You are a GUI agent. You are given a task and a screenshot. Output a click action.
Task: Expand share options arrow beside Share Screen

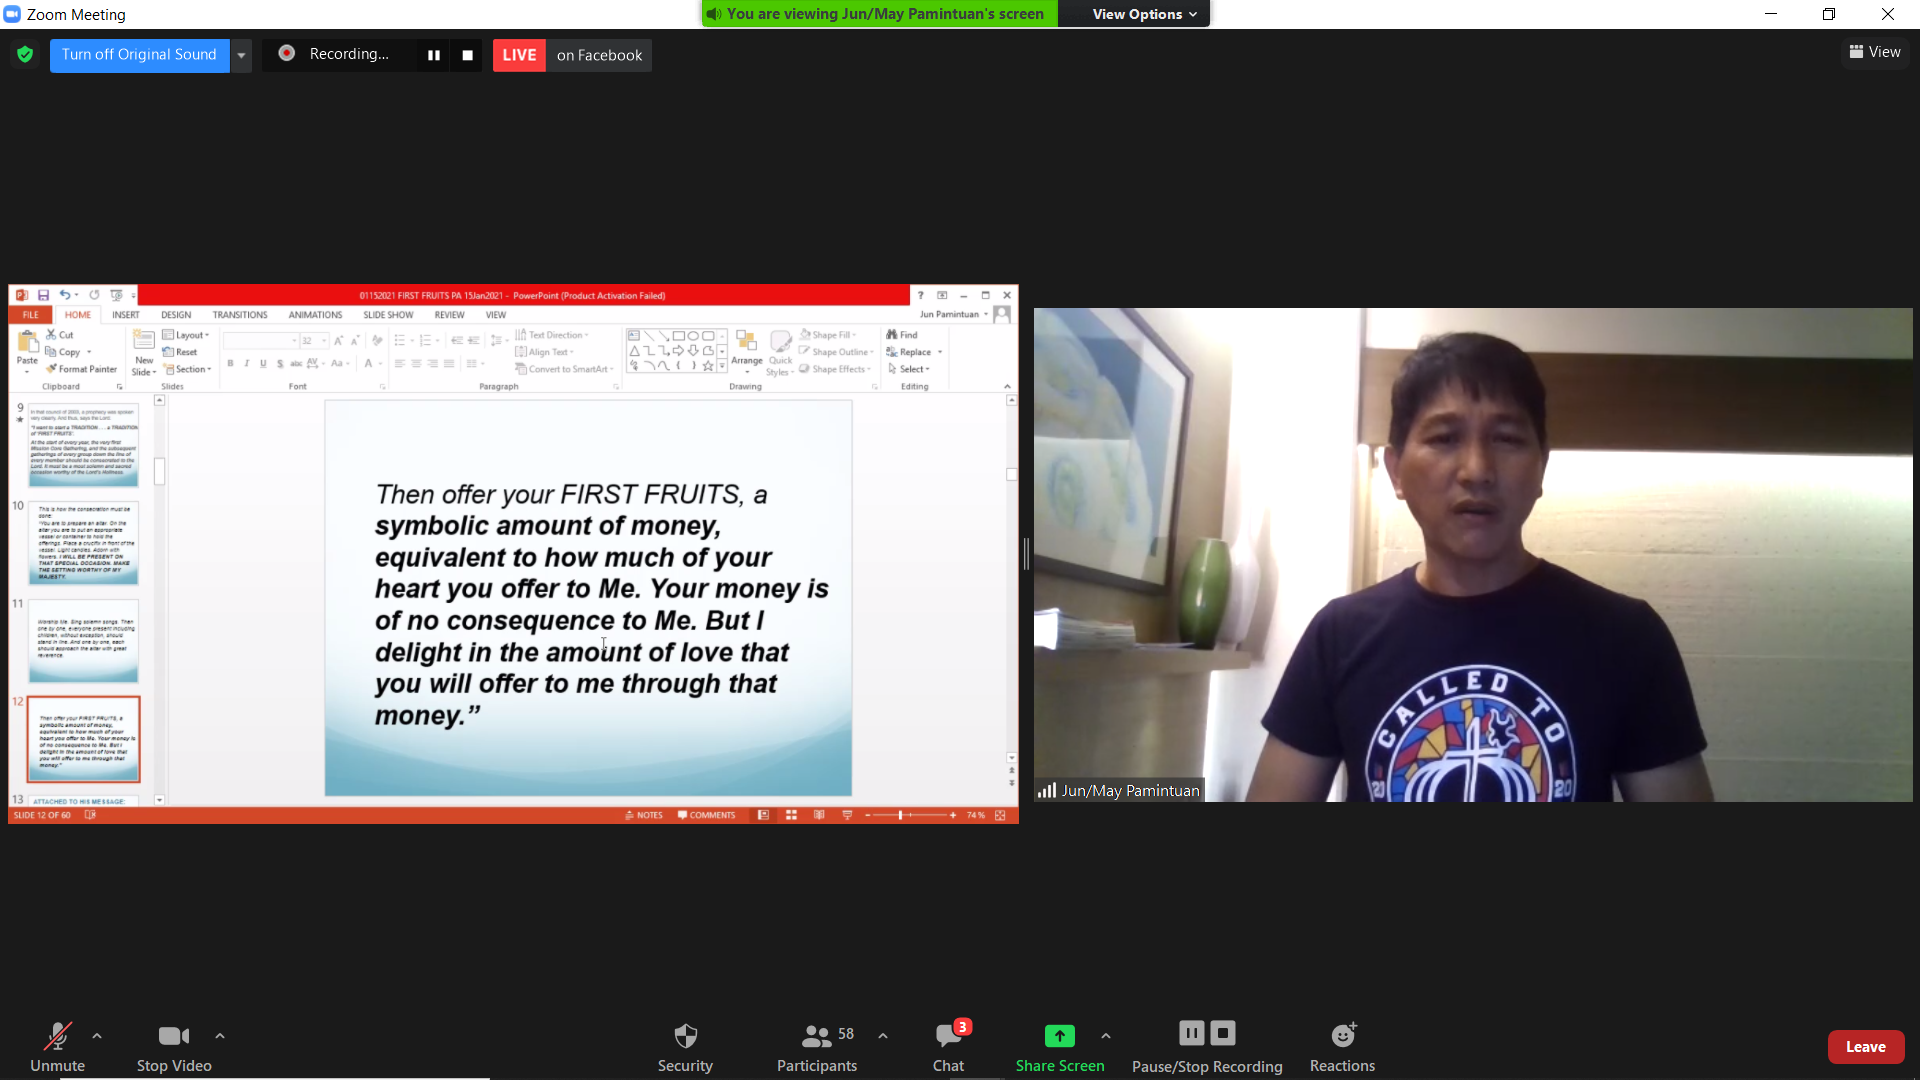[1106, 1036]
